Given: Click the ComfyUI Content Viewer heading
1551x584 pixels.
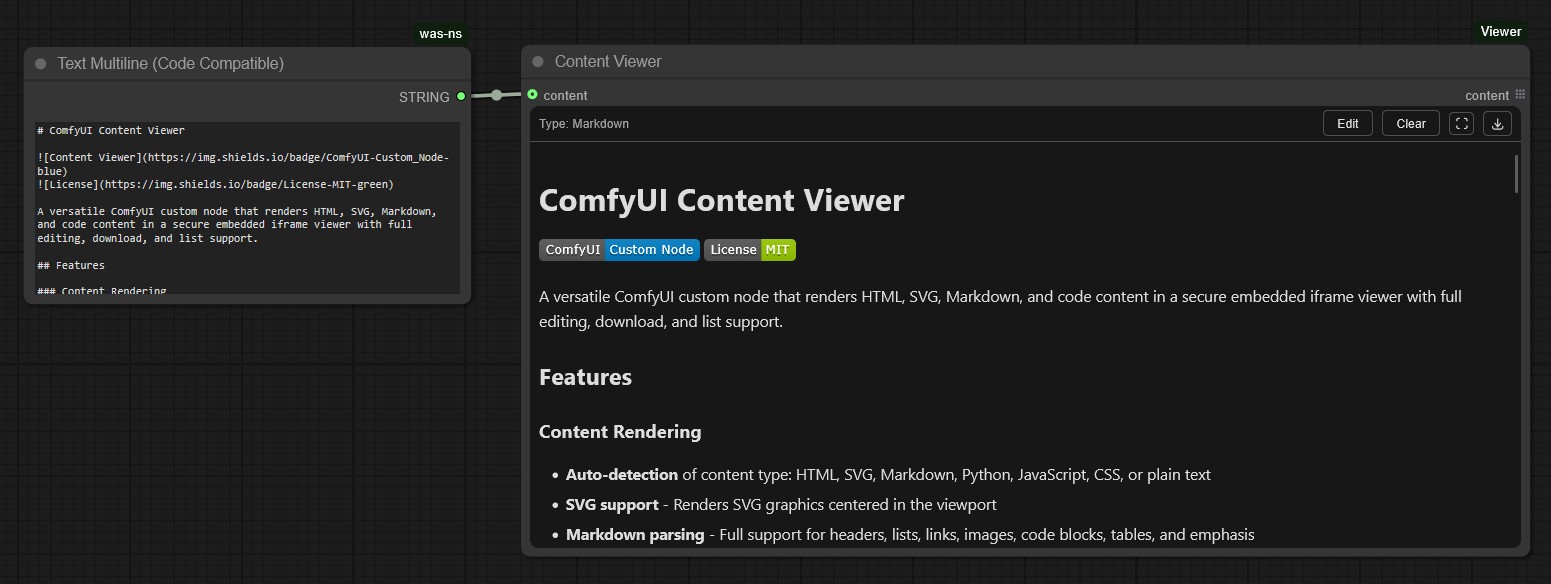Looking at the screenshot, I should click(x=721, y=200).
